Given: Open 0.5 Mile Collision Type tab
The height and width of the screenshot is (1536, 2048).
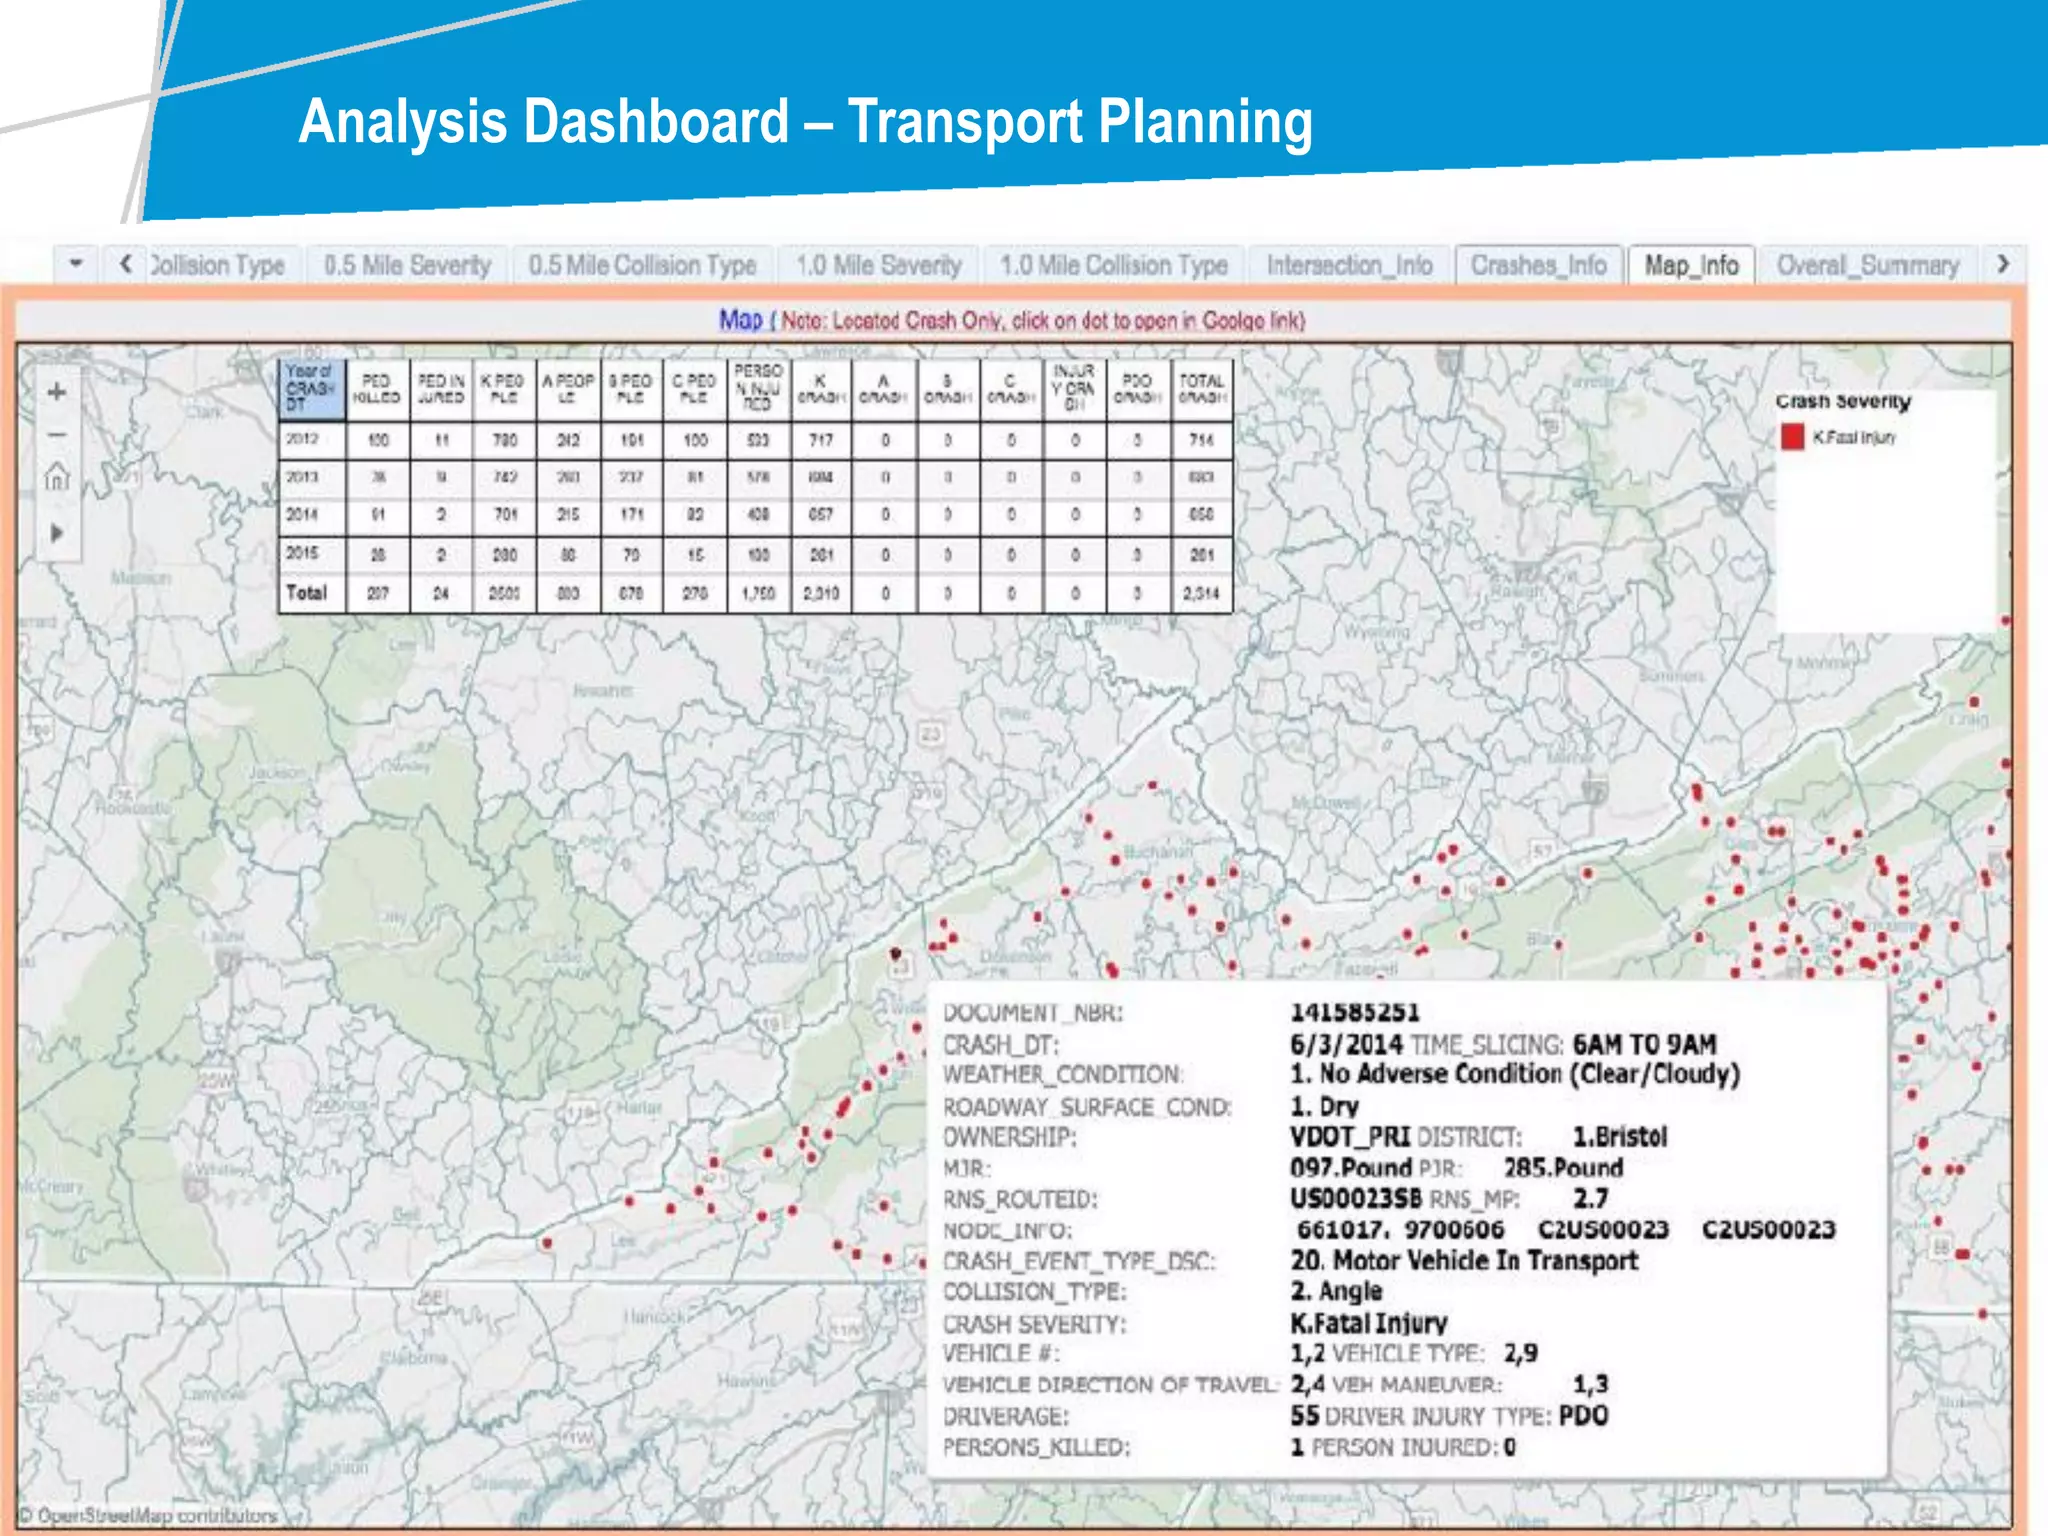Looking at the screenshot, I should click(x=642, y=265).
